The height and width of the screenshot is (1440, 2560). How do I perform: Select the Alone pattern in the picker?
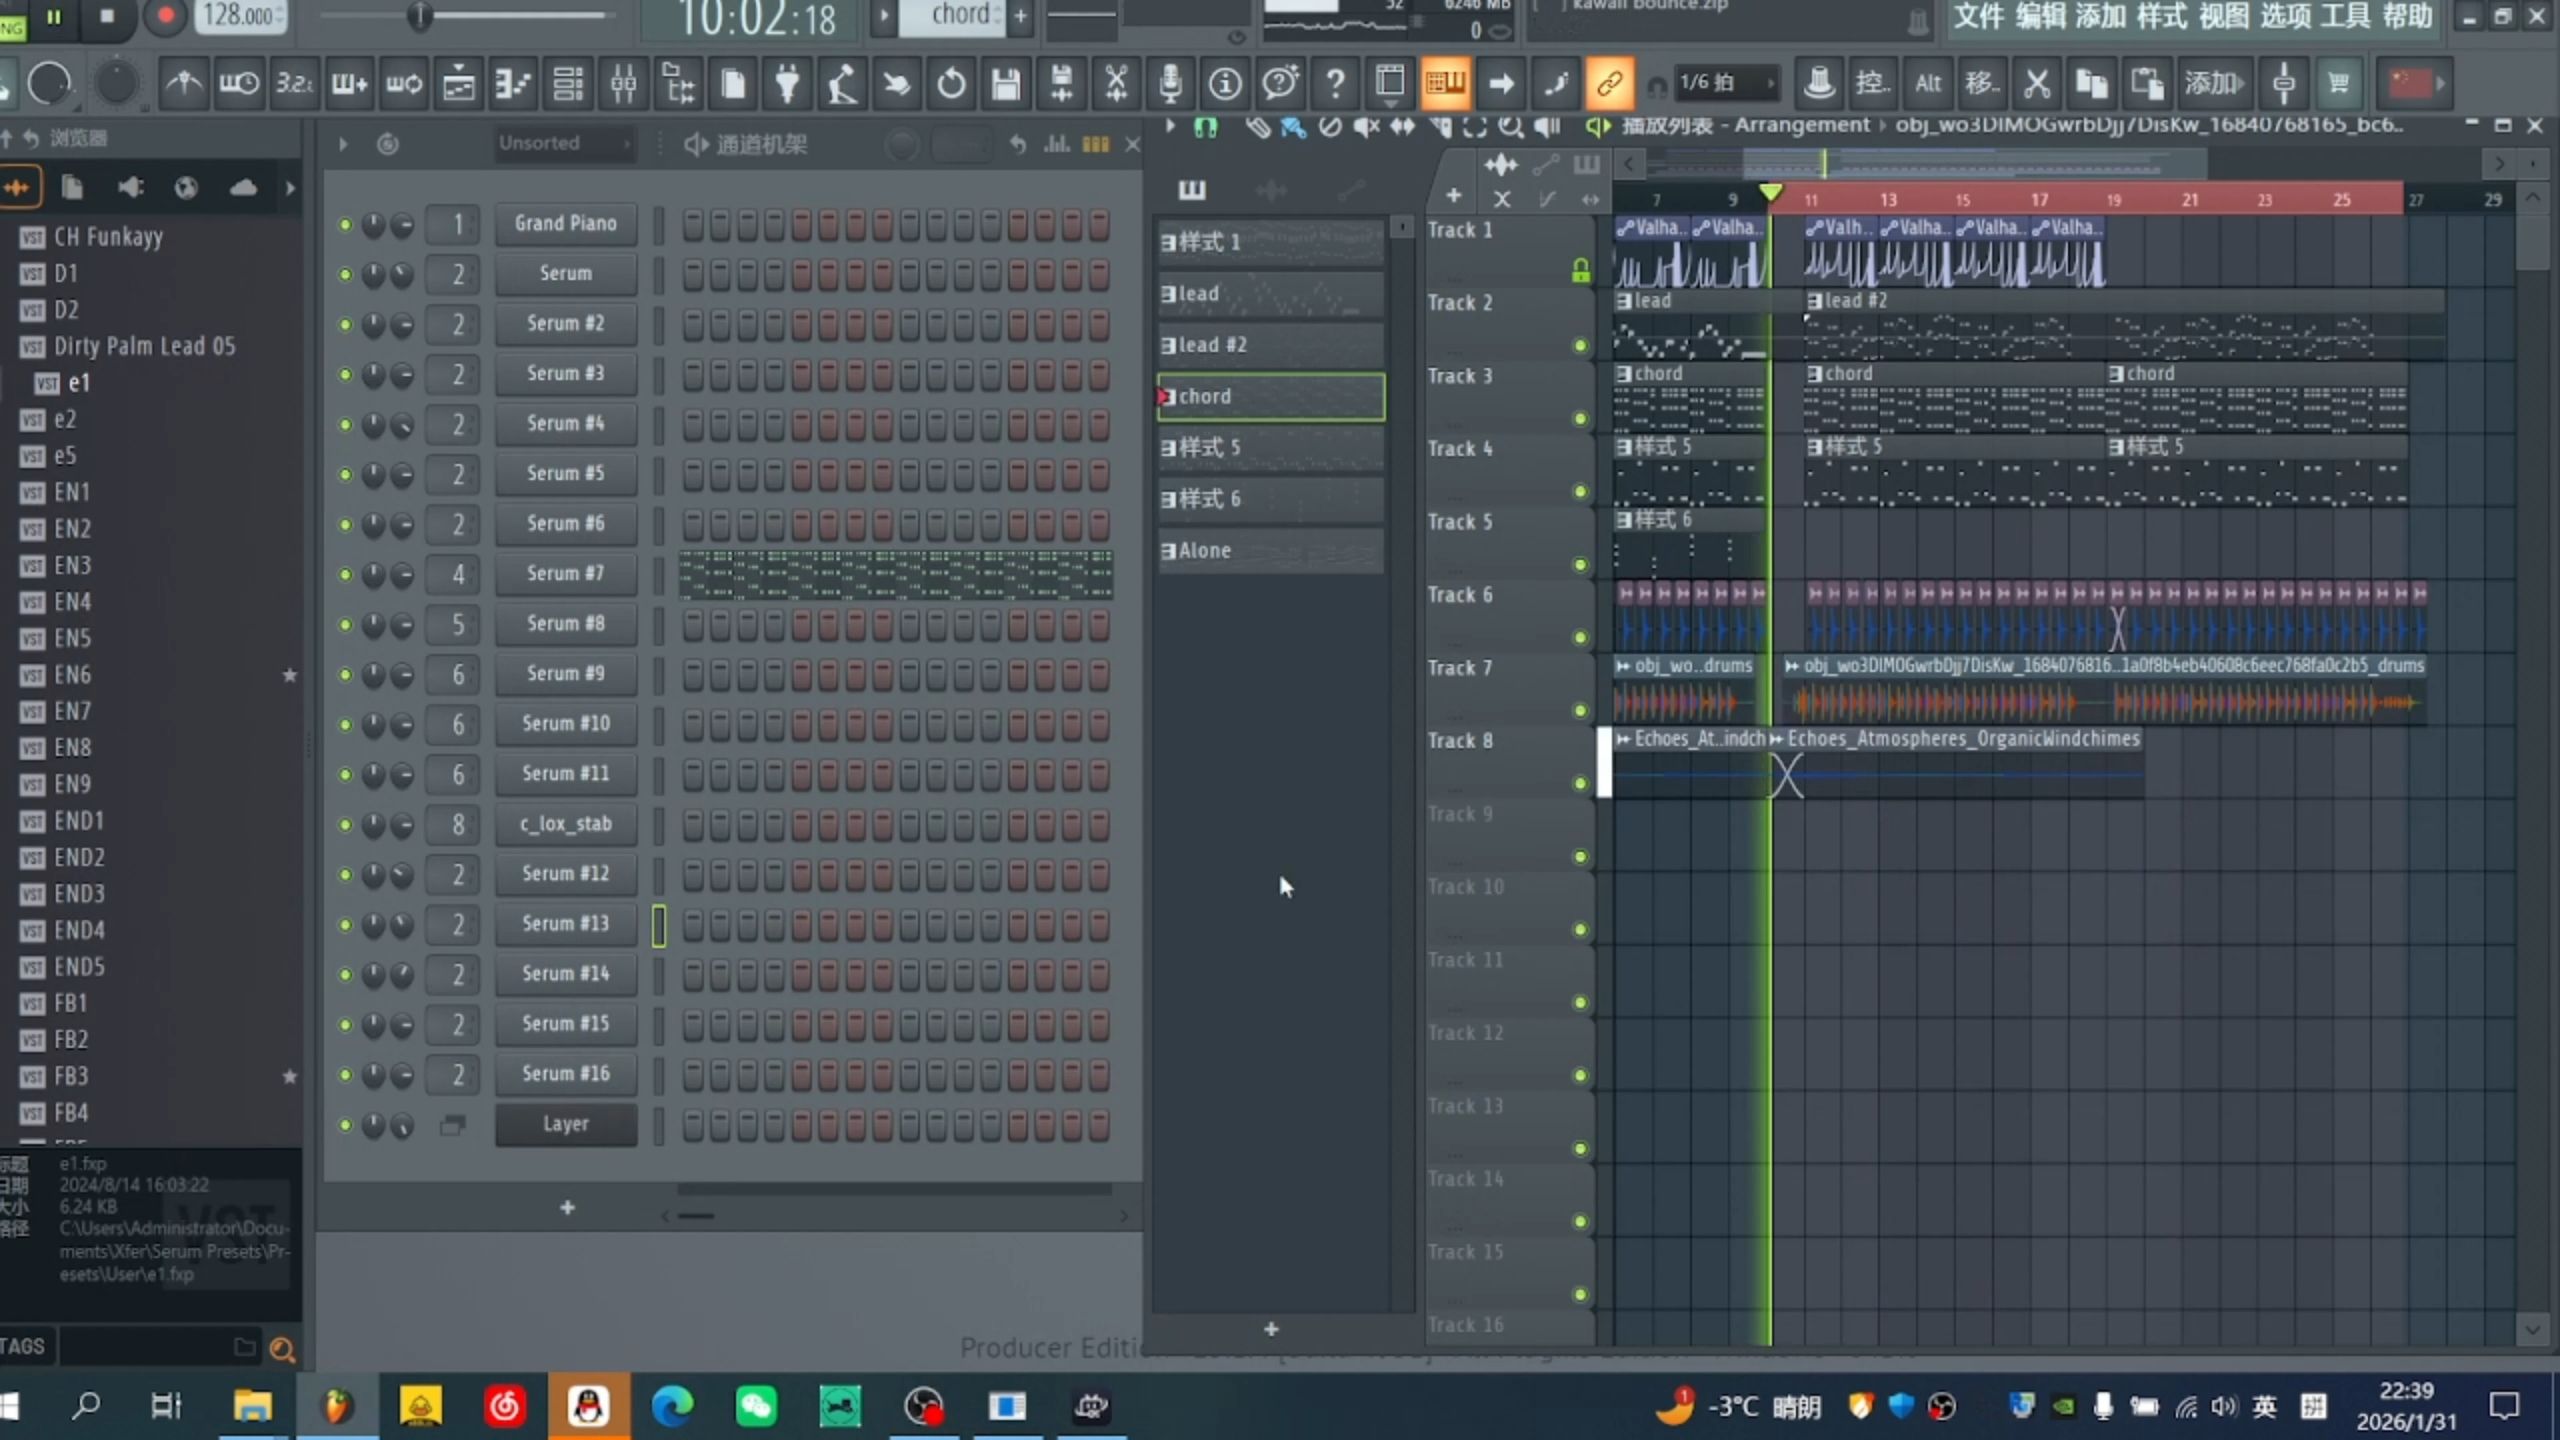[1271, 551]
